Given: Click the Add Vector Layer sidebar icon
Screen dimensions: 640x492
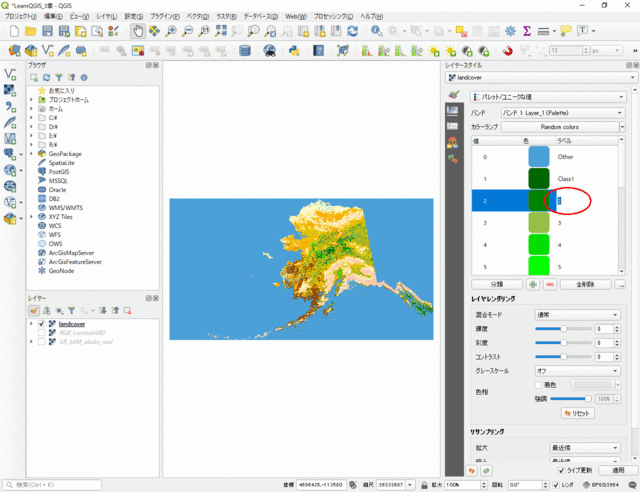Looking at the screenshot, I should point(10,74).
